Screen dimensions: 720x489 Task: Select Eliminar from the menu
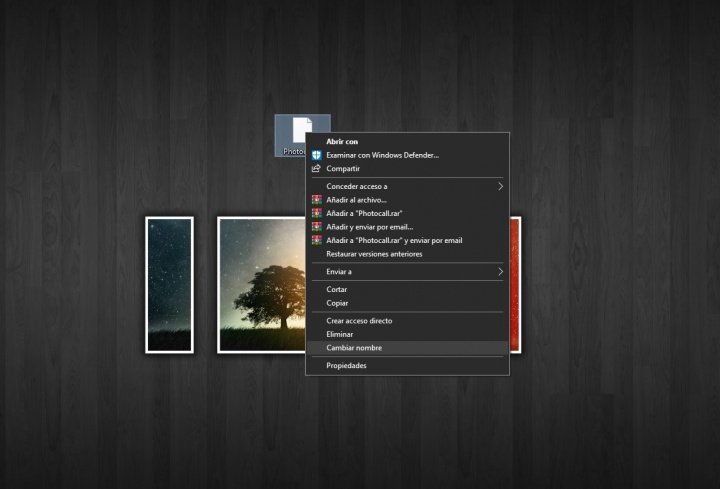(x=407, y=334)
